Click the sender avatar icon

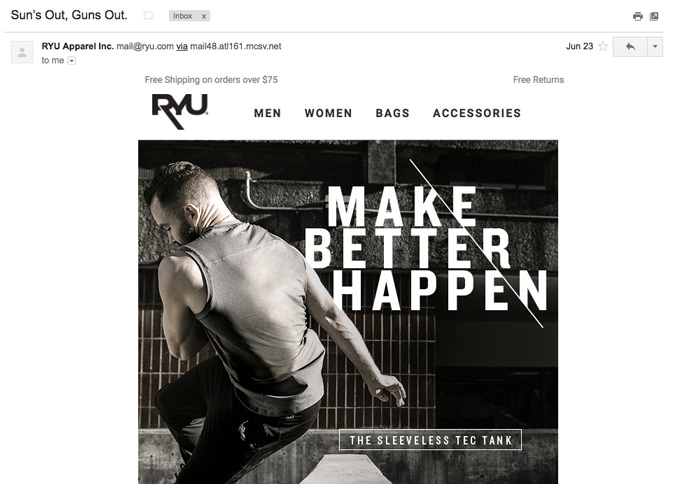click(22, 52)
